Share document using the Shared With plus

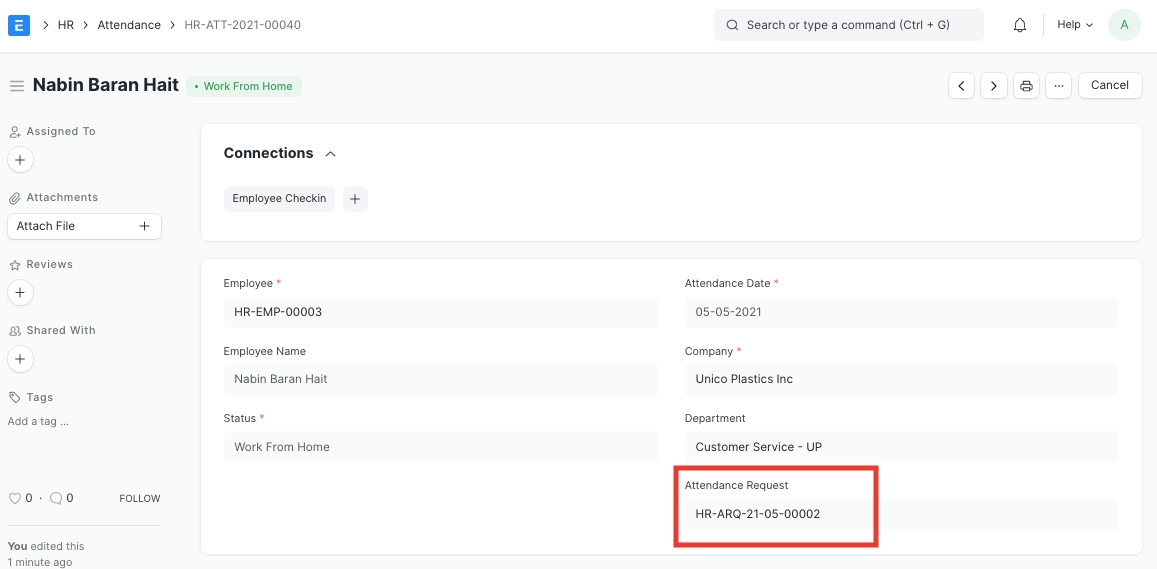coord(20,359)
